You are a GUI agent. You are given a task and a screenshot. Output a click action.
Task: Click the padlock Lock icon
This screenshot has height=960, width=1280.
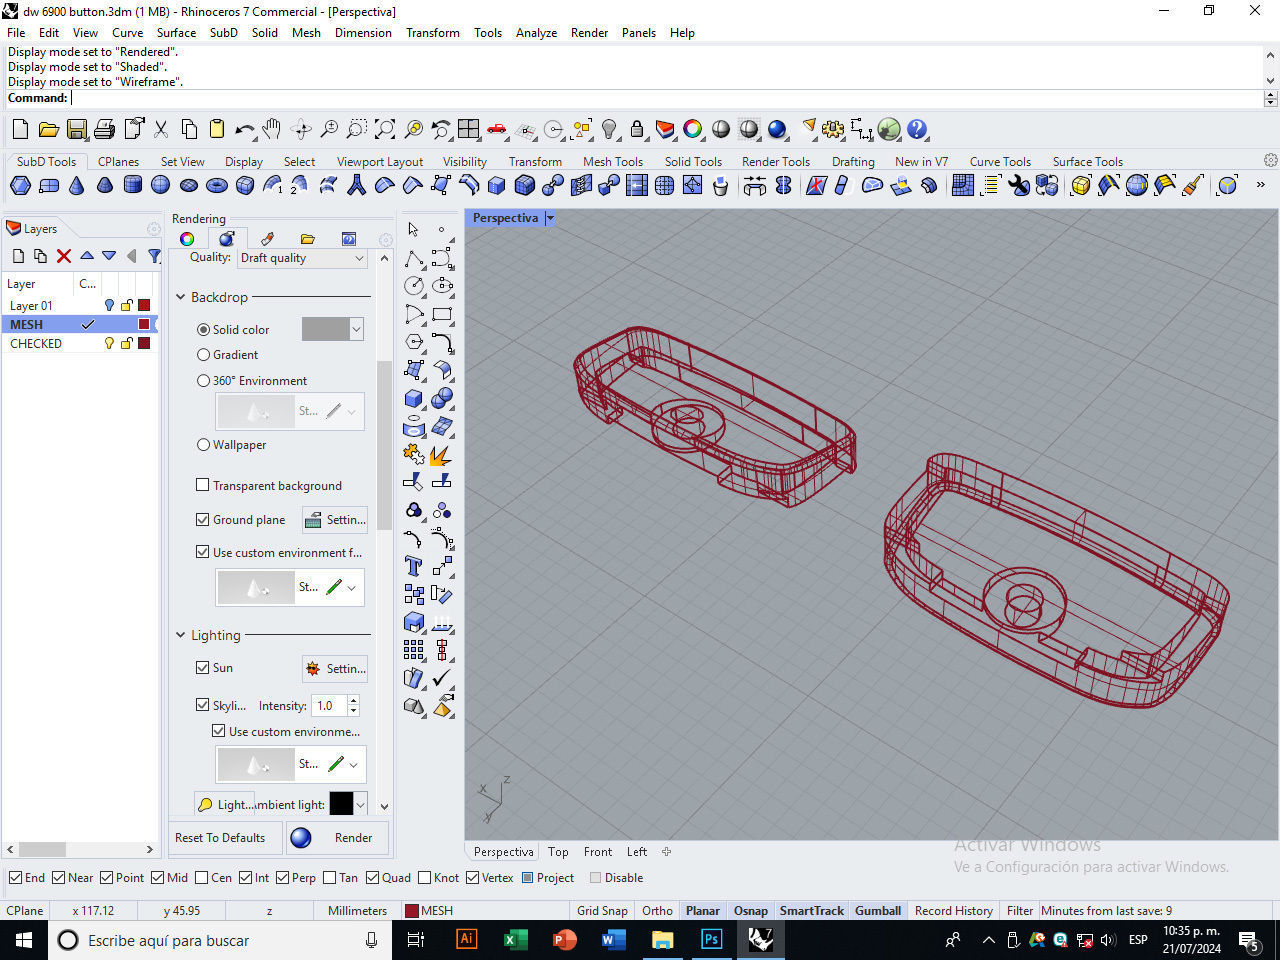636,129
